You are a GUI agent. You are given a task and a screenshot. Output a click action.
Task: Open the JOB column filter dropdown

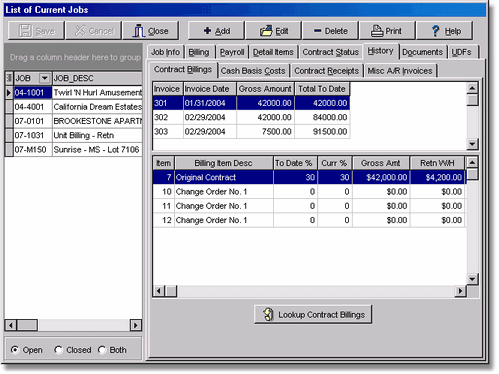click(x=44, y=78)
